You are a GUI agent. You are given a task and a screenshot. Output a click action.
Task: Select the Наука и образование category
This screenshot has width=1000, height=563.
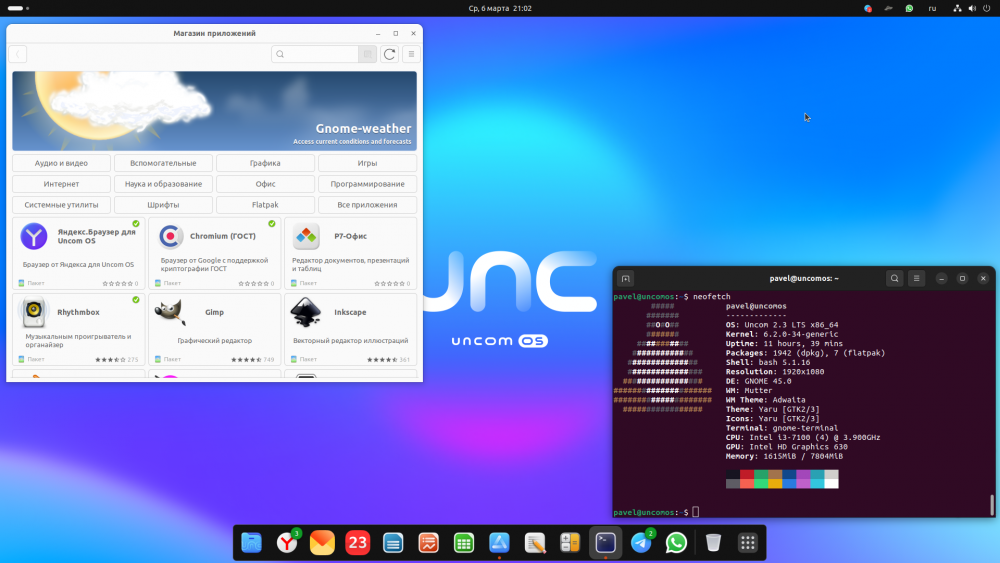point(163,184)
